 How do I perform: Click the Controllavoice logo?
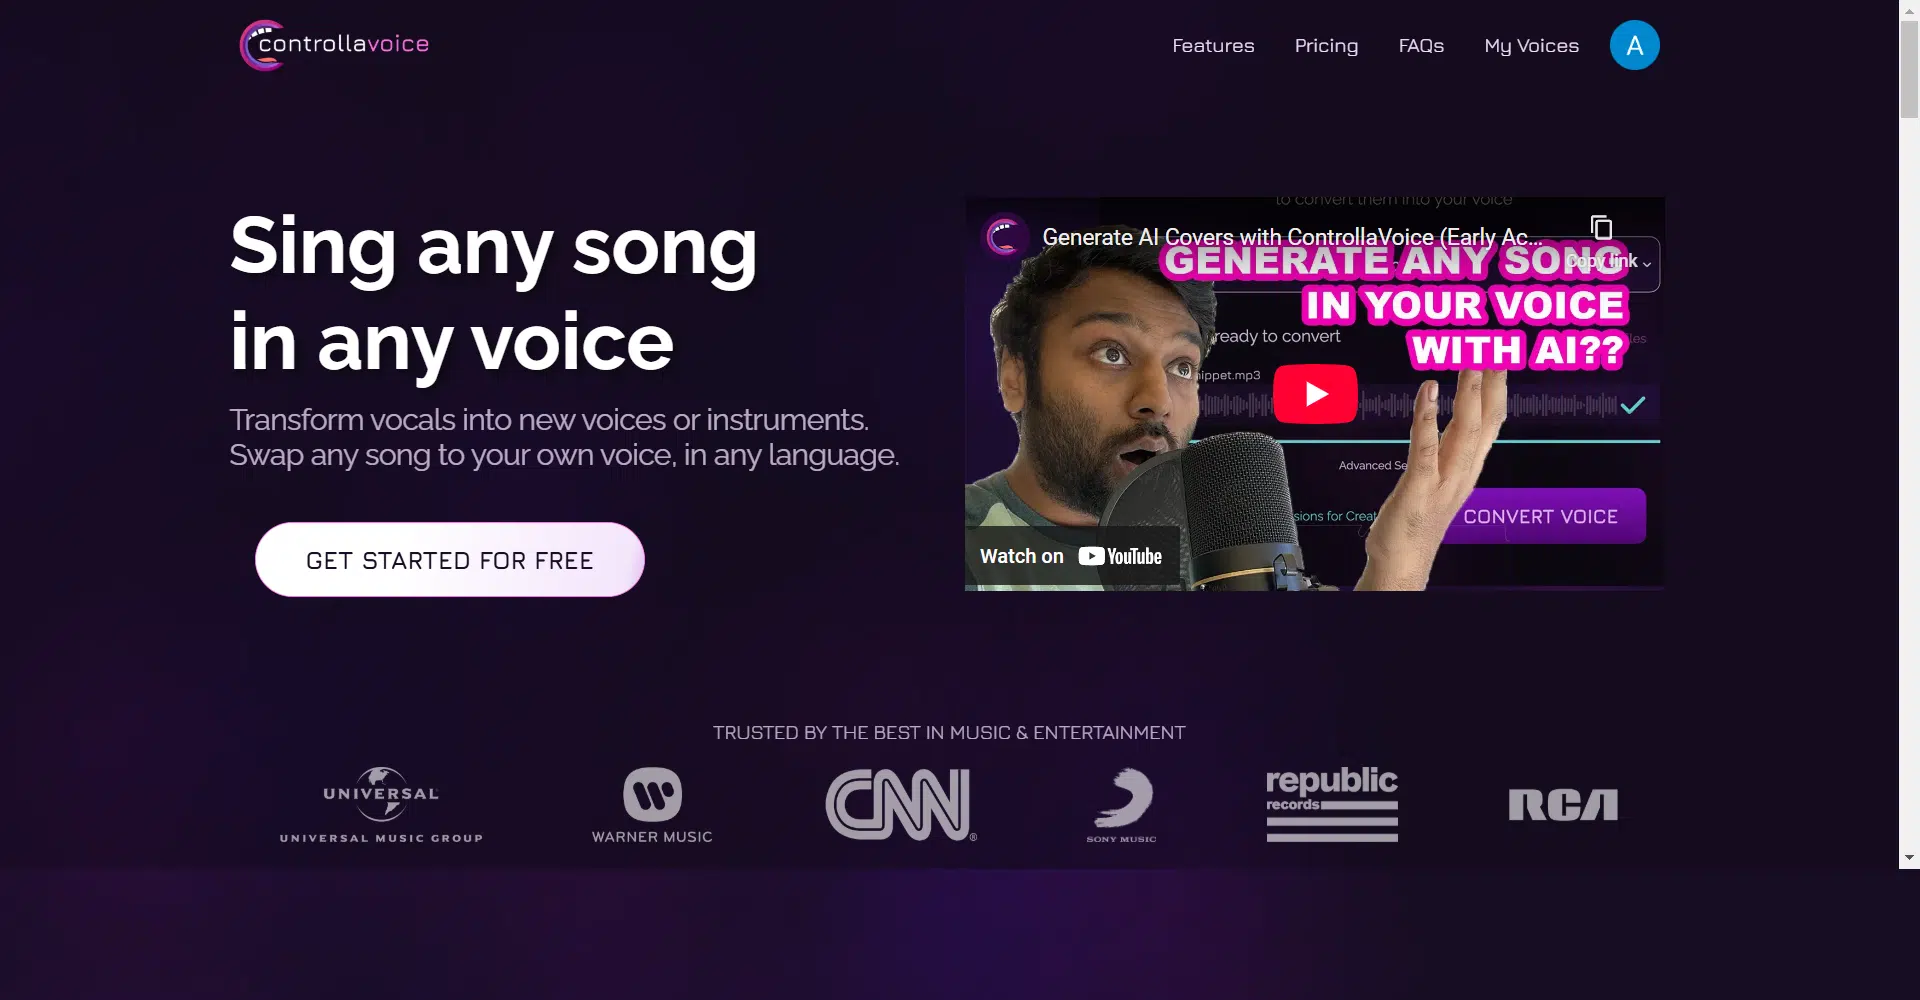click(334, 45)
